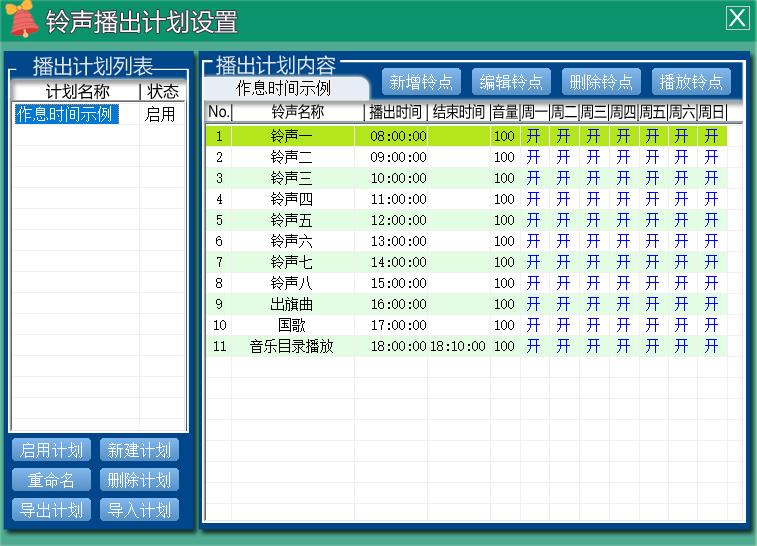Close the 铃声播出计划设置 window

[737, 18]
